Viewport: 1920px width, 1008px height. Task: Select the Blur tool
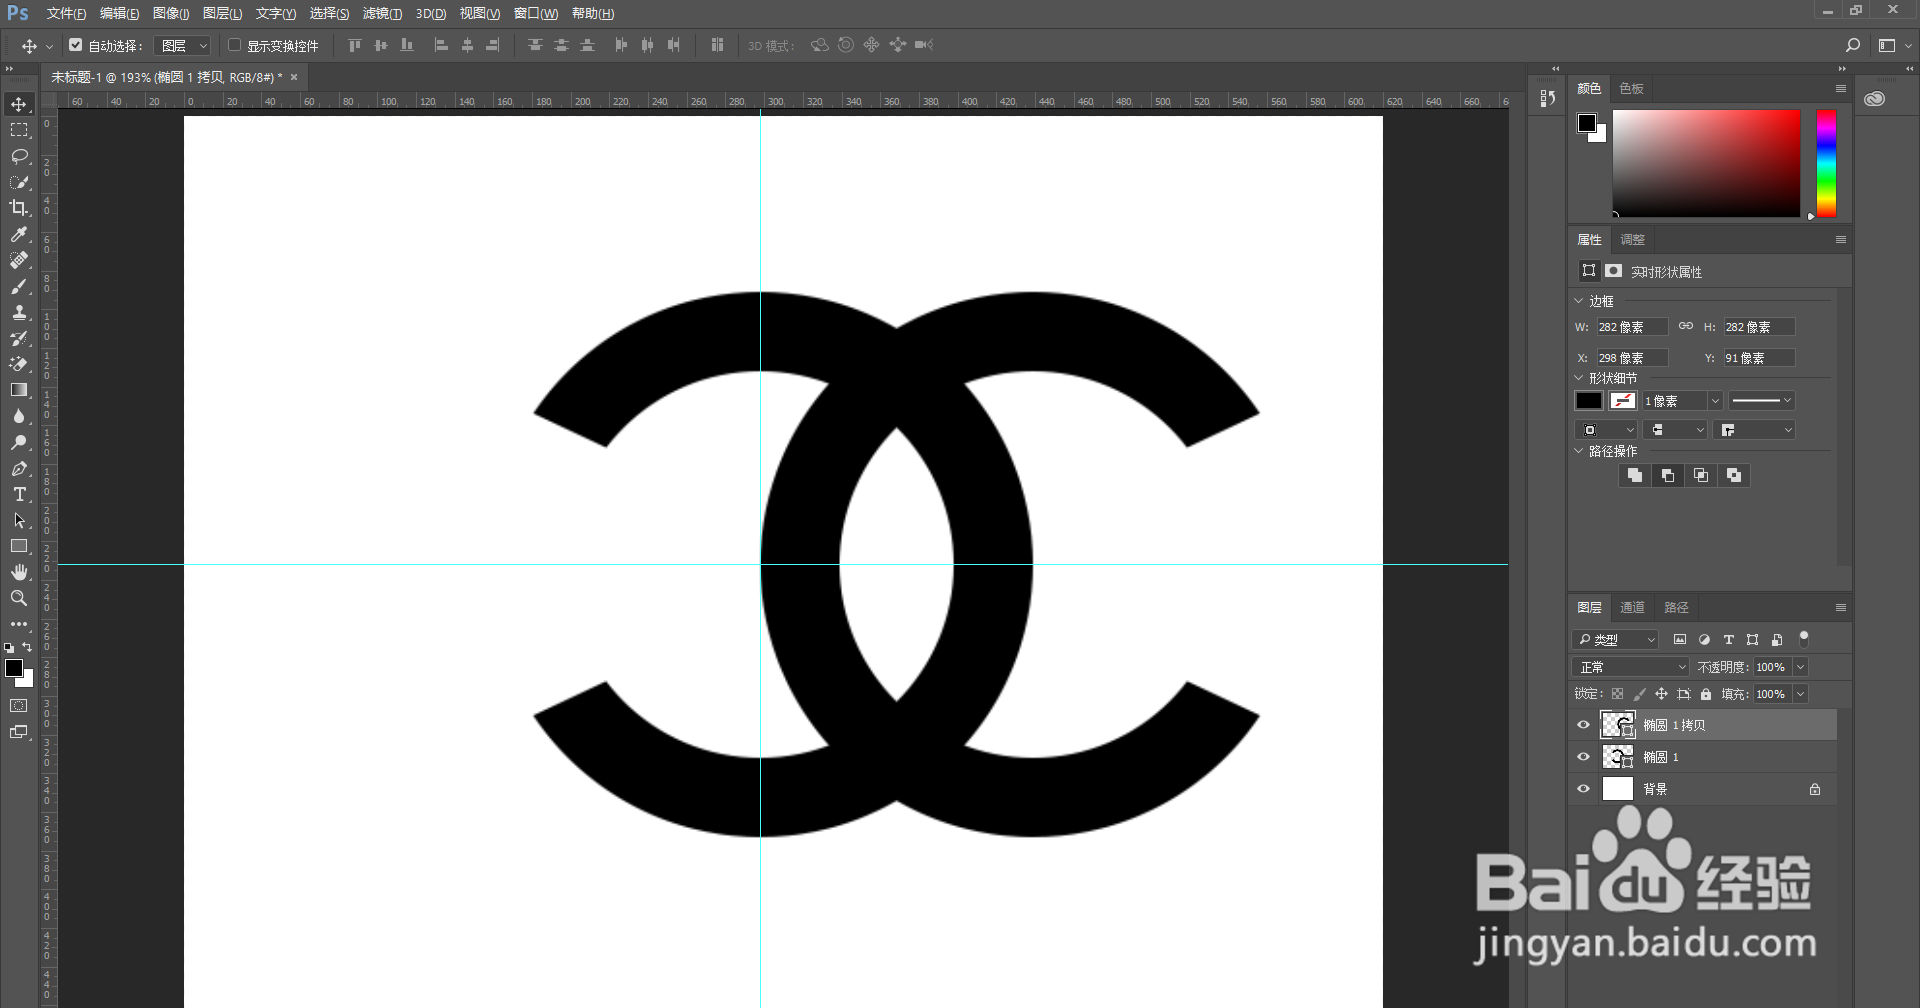(19, 416)
